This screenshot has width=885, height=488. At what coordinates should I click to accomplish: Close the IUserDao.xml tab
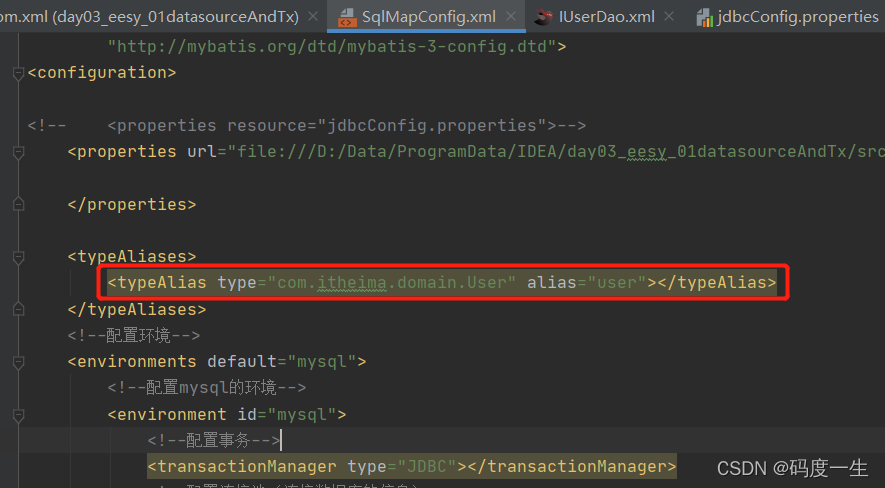tap(669, 17)
